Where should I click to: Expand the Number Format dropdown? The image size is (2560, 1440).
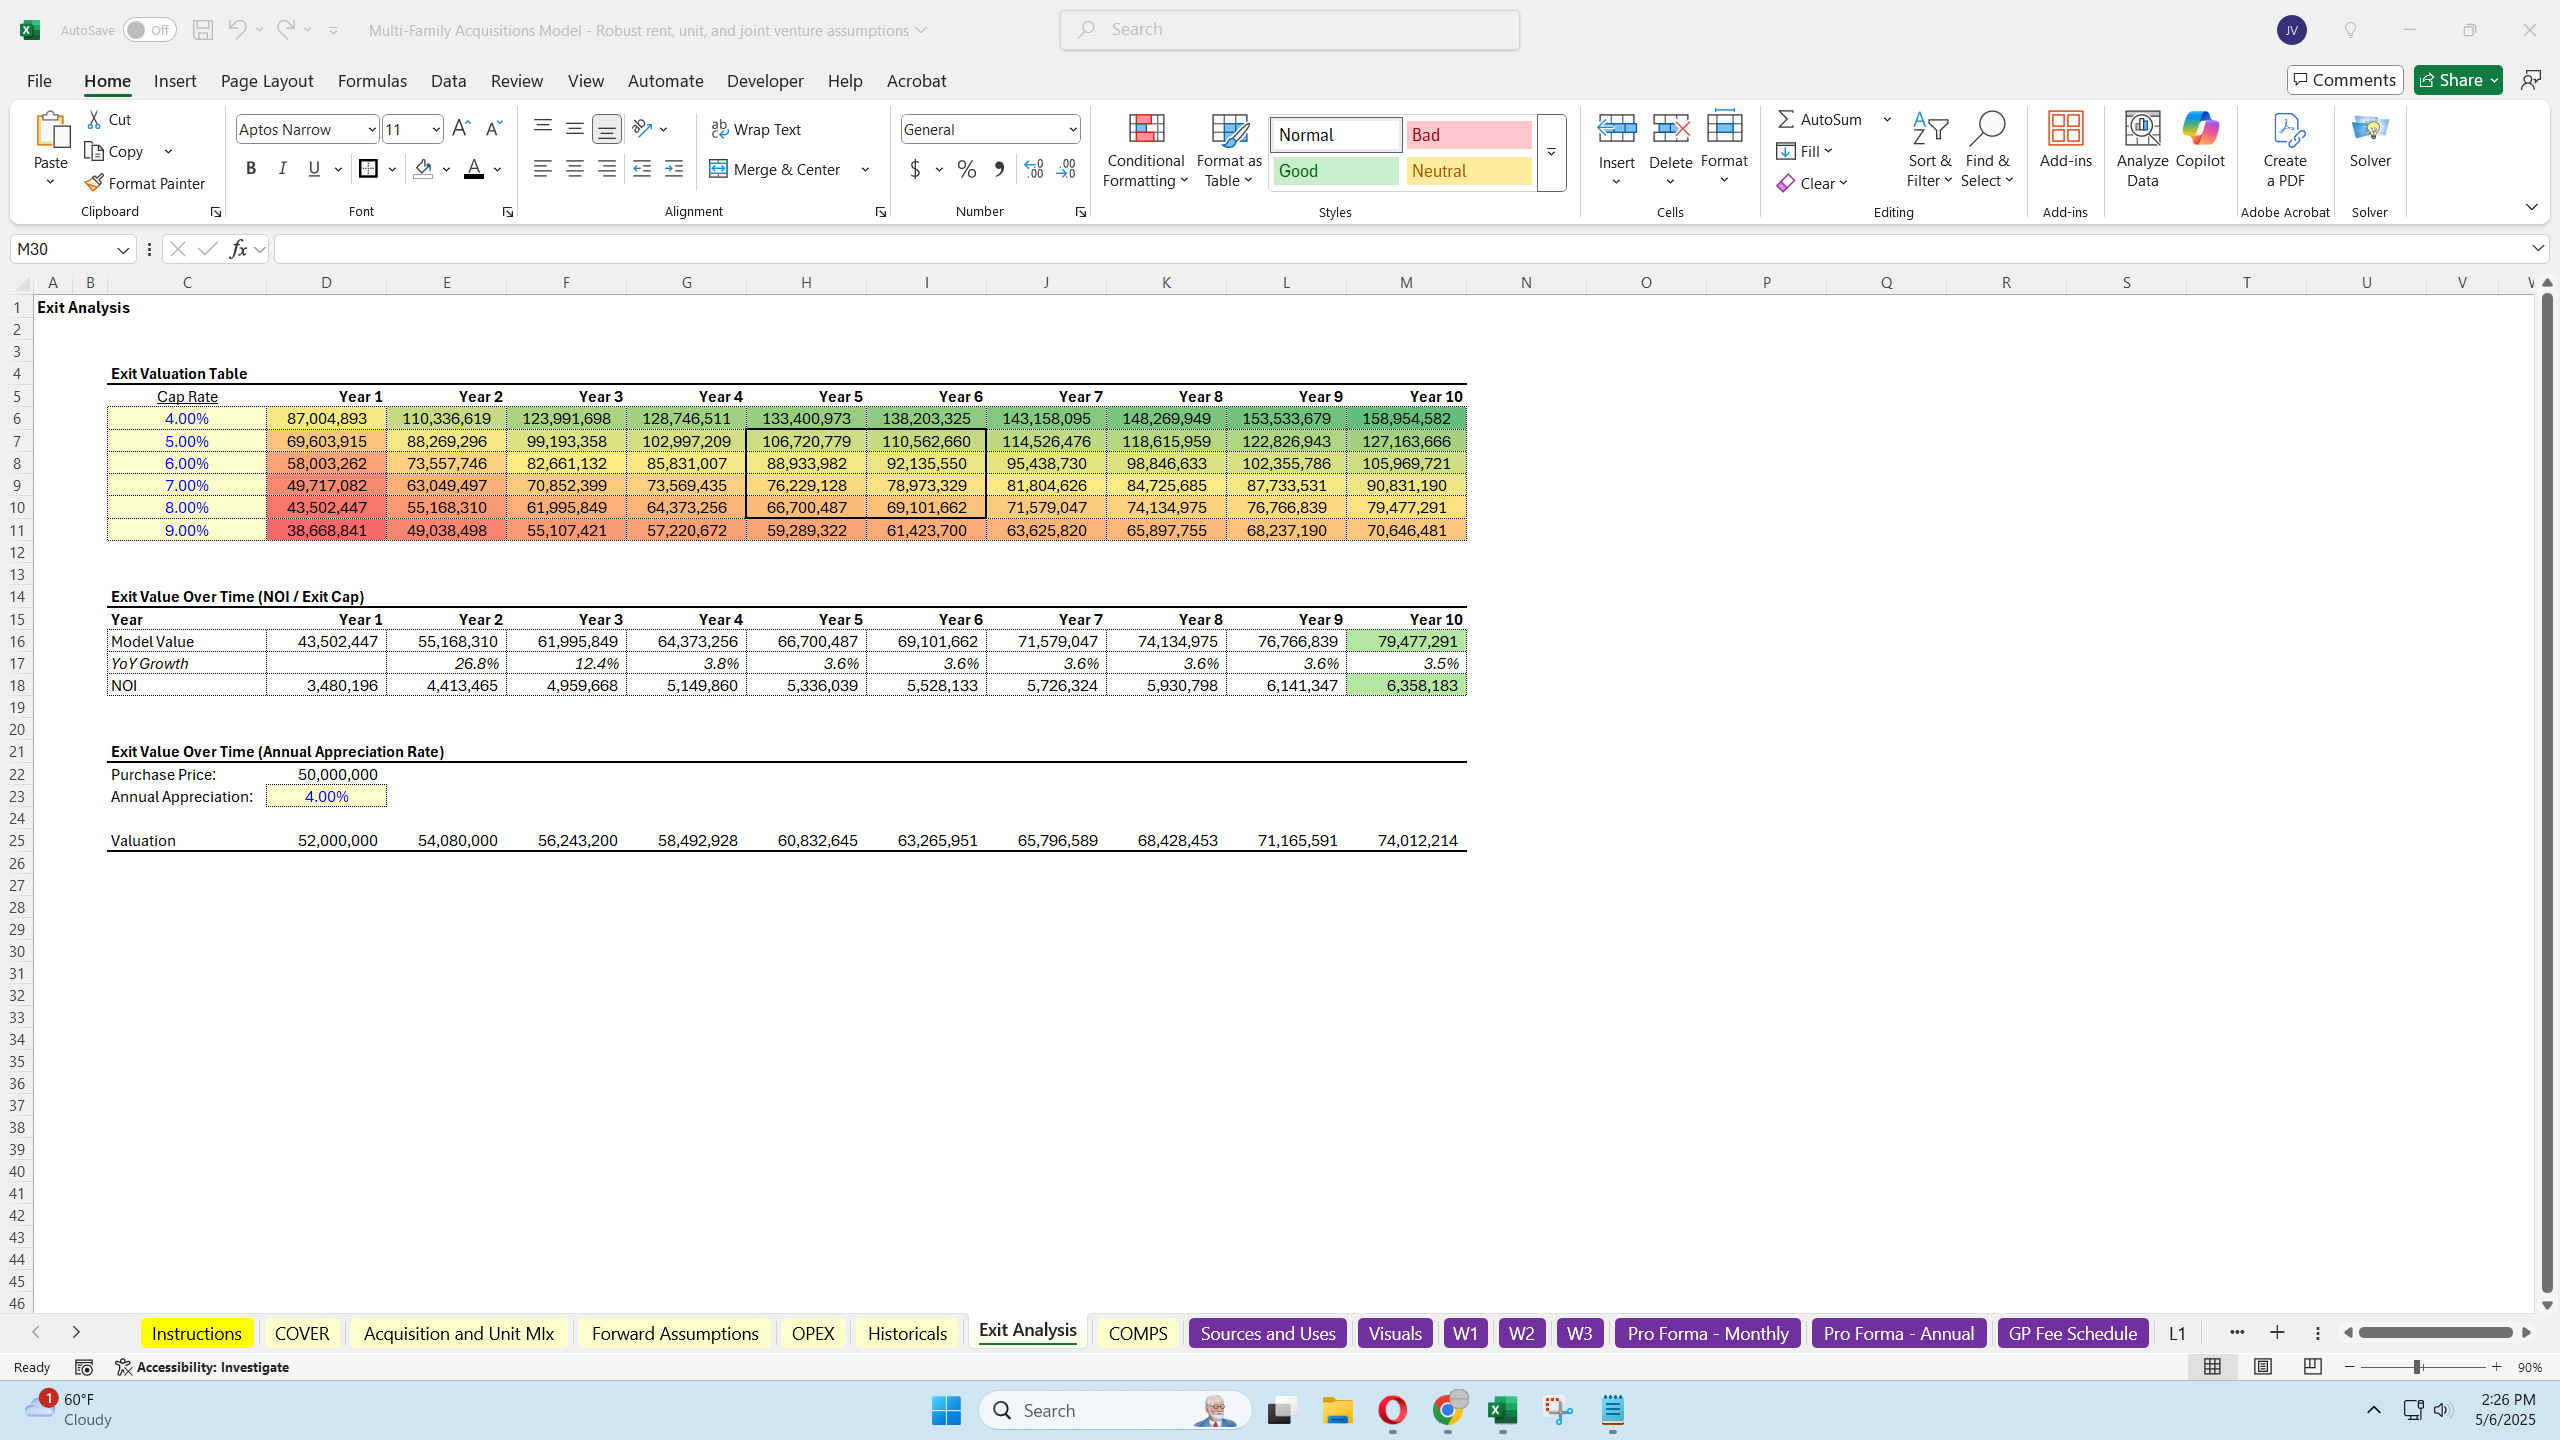click(1072, 129)
